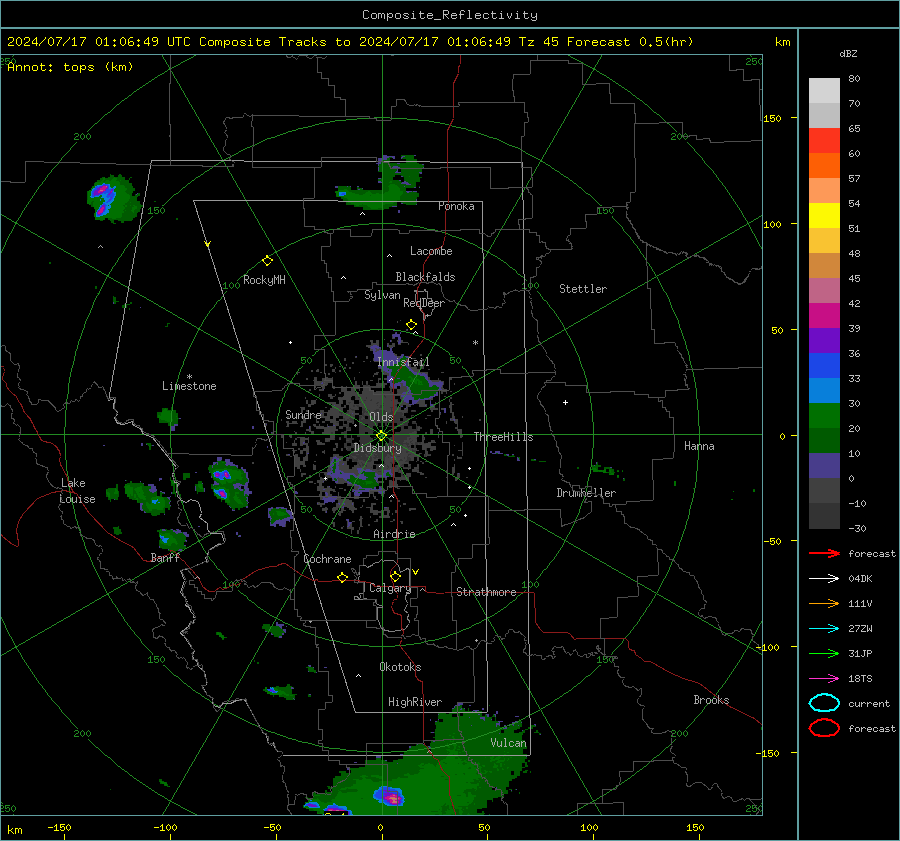Viewport: 900px width, 841px height.
Task: Click the 18TS legend label
Action: [860, 679]
